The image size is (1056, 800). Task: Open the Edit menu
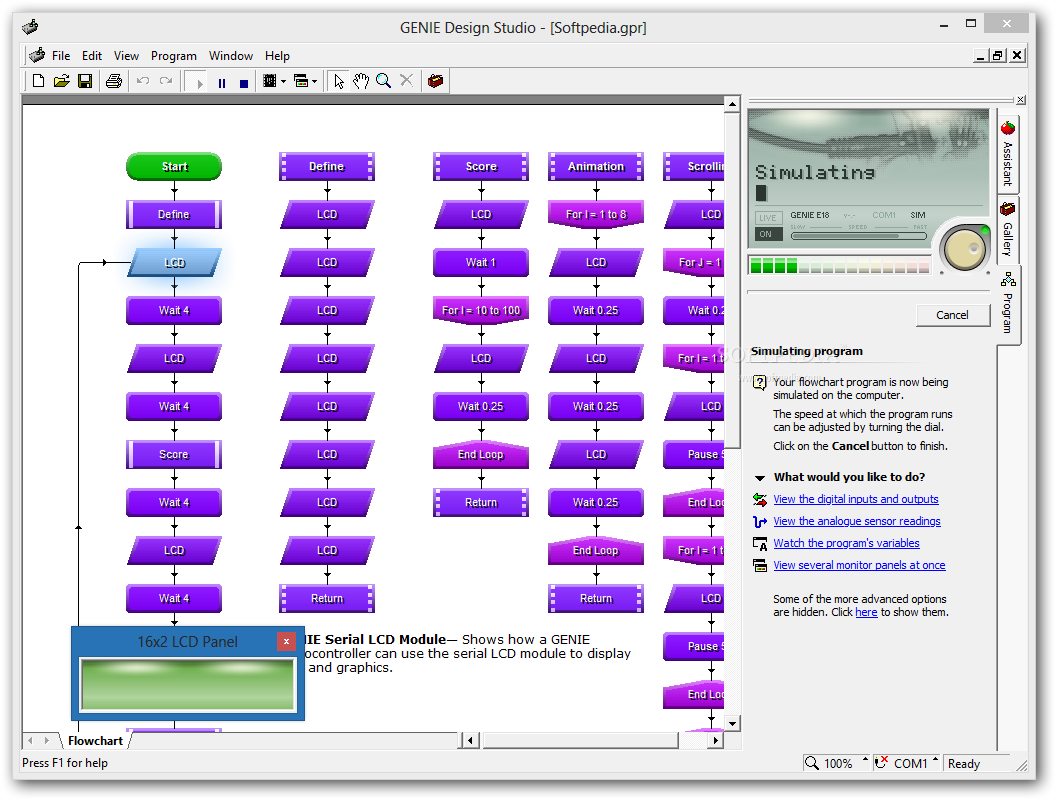(92, 56)
